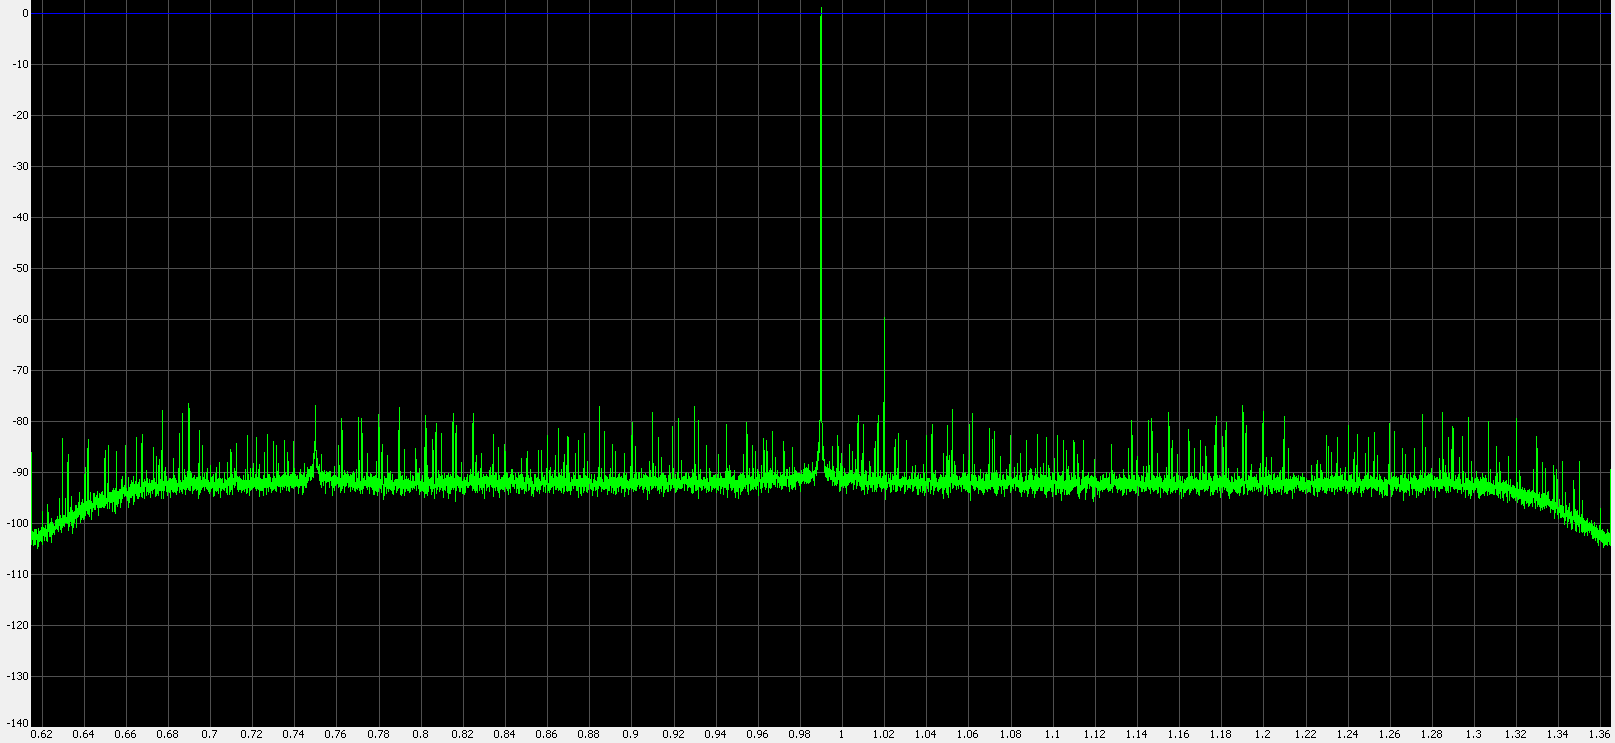1615x743 pixels.
Task: Click the x-axis label "1.12"
Action: (x=1094, y=735)
